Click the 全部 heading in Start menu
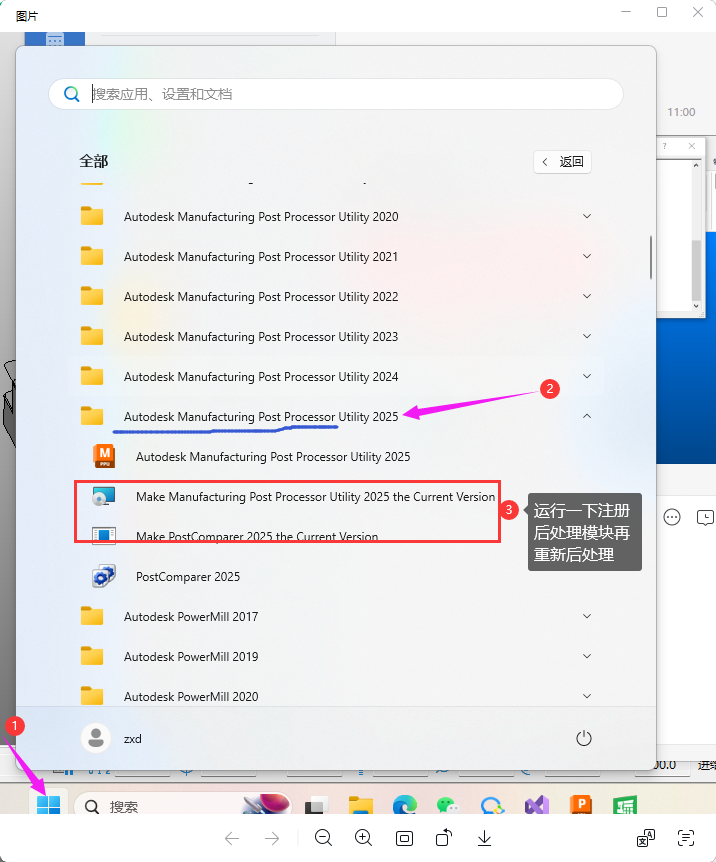Image resolution: width=716 pixels, height=862 pixels. pyautogui.click(x=93, y=161)
